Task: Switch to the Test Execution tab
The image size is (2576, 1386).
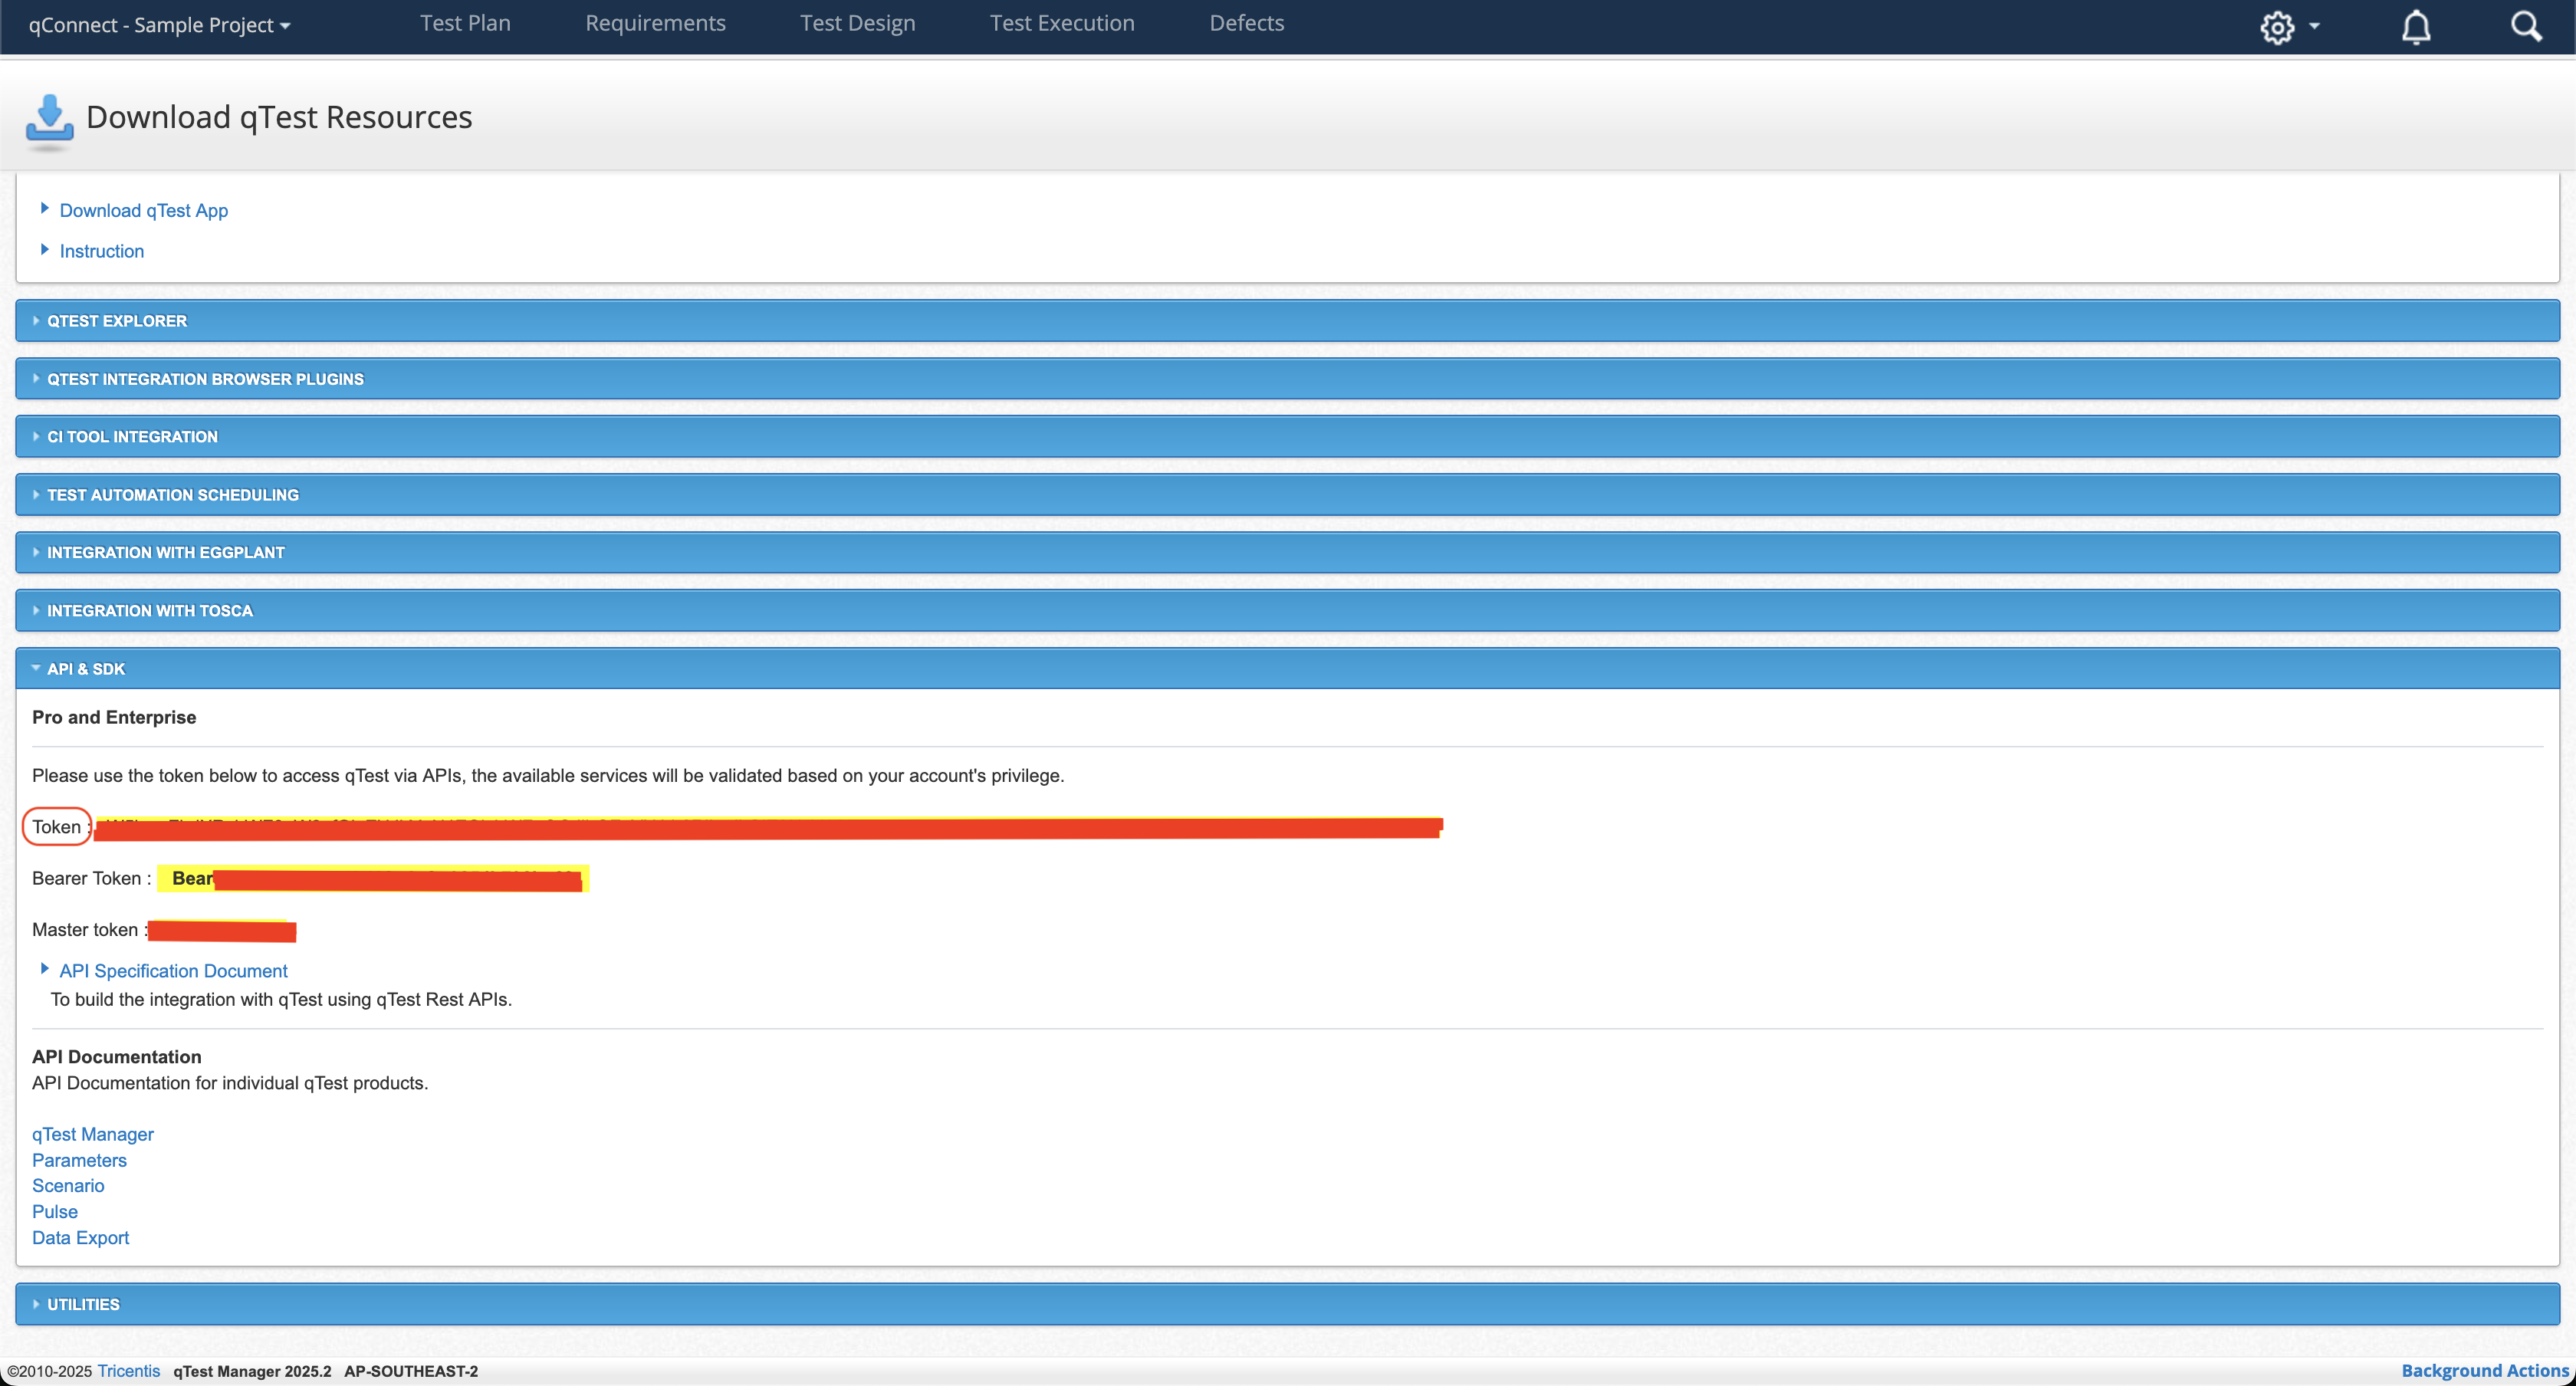Action: coord(1062,23)
